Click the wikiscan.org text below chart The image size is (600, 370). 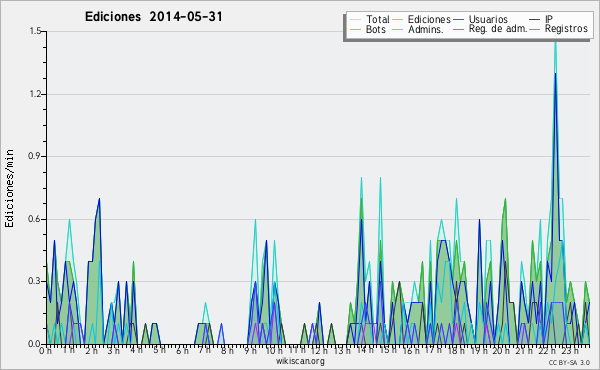point(300,361)
